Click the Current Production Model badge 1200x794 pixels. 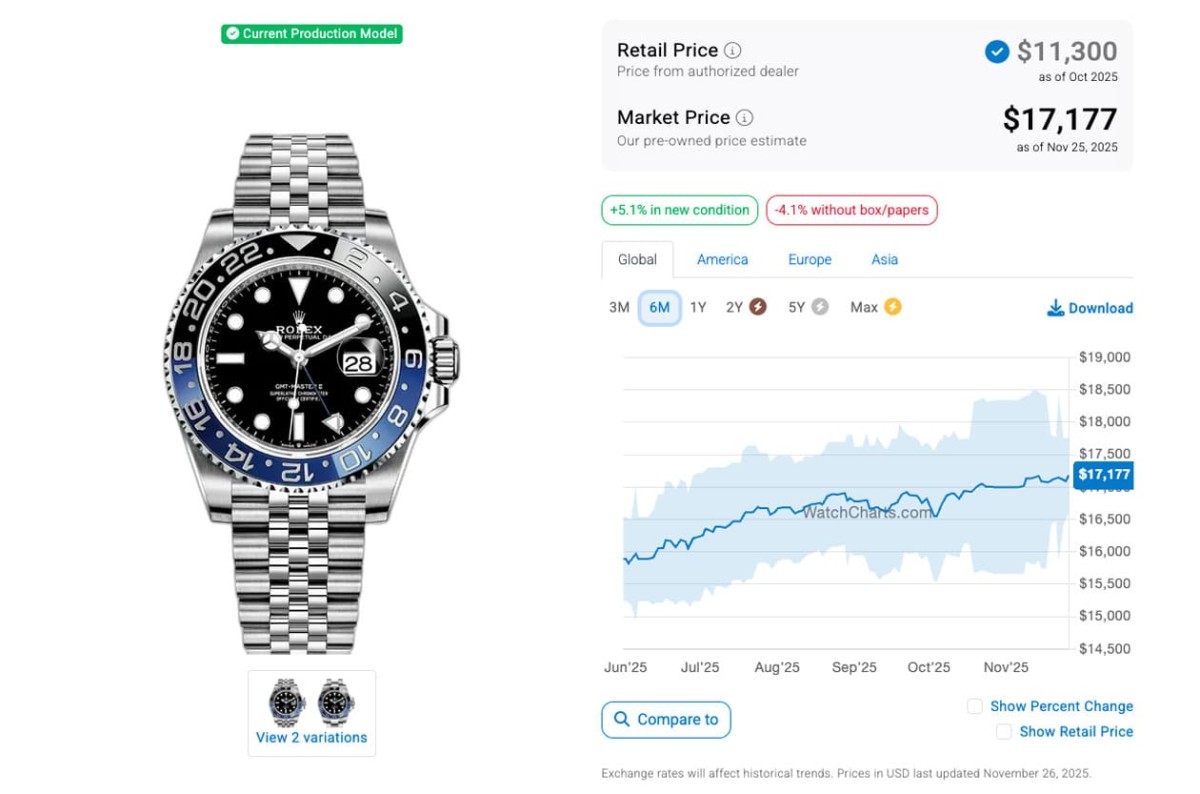click(x=312, y=34)
